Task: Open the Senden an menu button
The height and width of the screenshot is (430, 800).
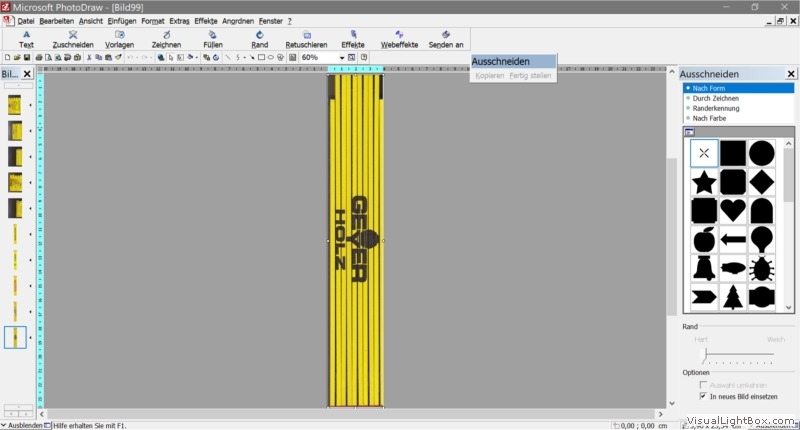Action: [446, 39]
